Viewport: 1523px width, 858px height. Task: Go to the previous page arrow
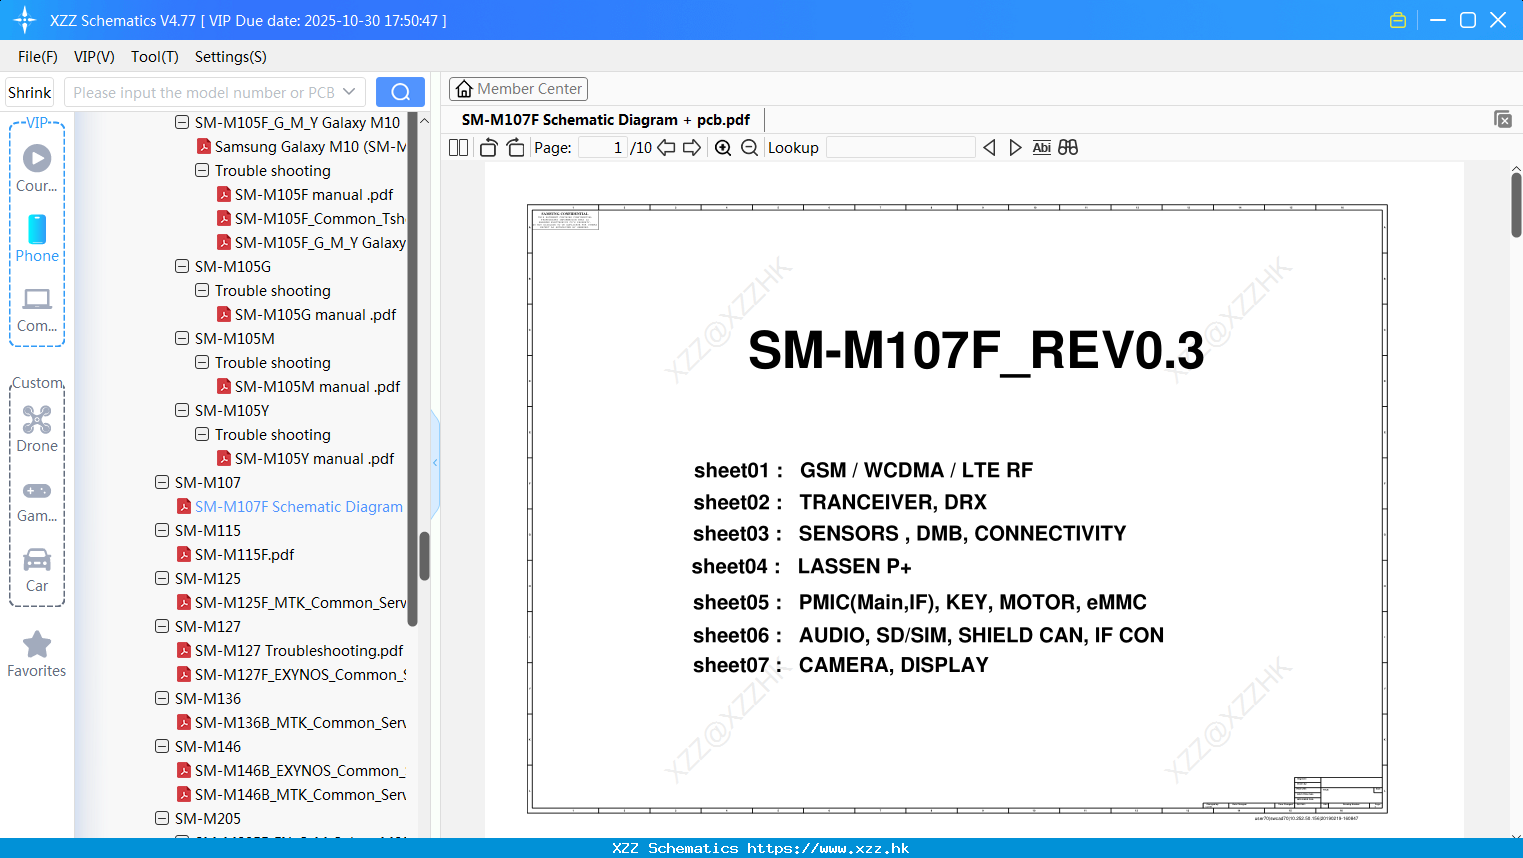[x=666, y=147]
